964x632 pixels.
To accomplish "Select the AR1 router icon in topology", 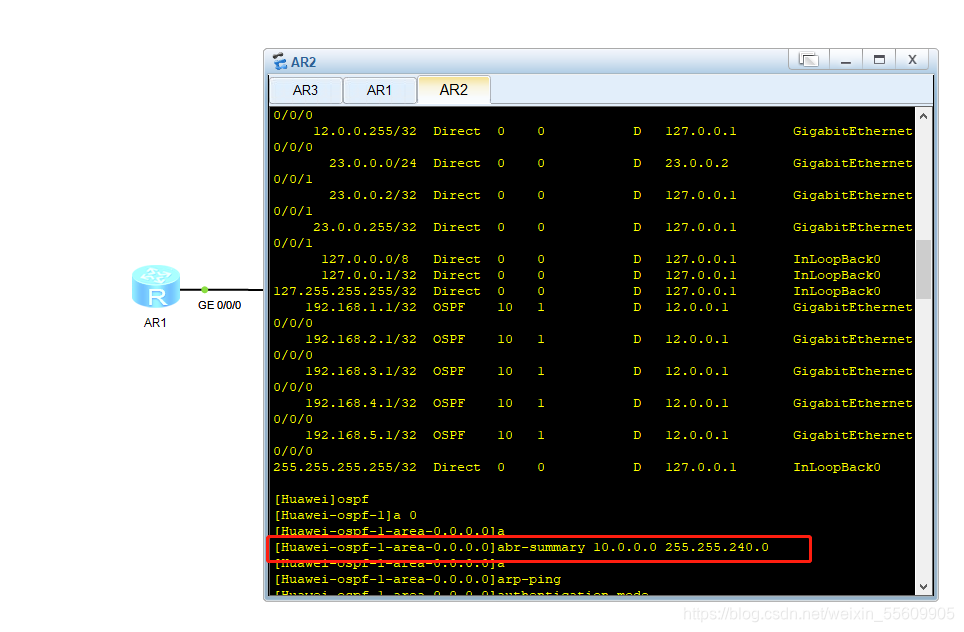I will coord(156,286).
